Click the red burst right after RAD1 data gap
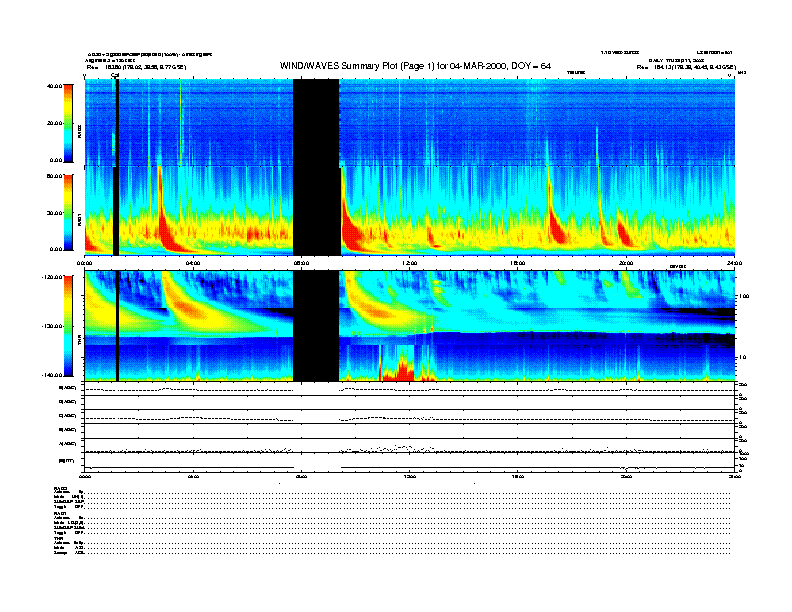This screenshot has width=792, height=612. pos(352,232)
